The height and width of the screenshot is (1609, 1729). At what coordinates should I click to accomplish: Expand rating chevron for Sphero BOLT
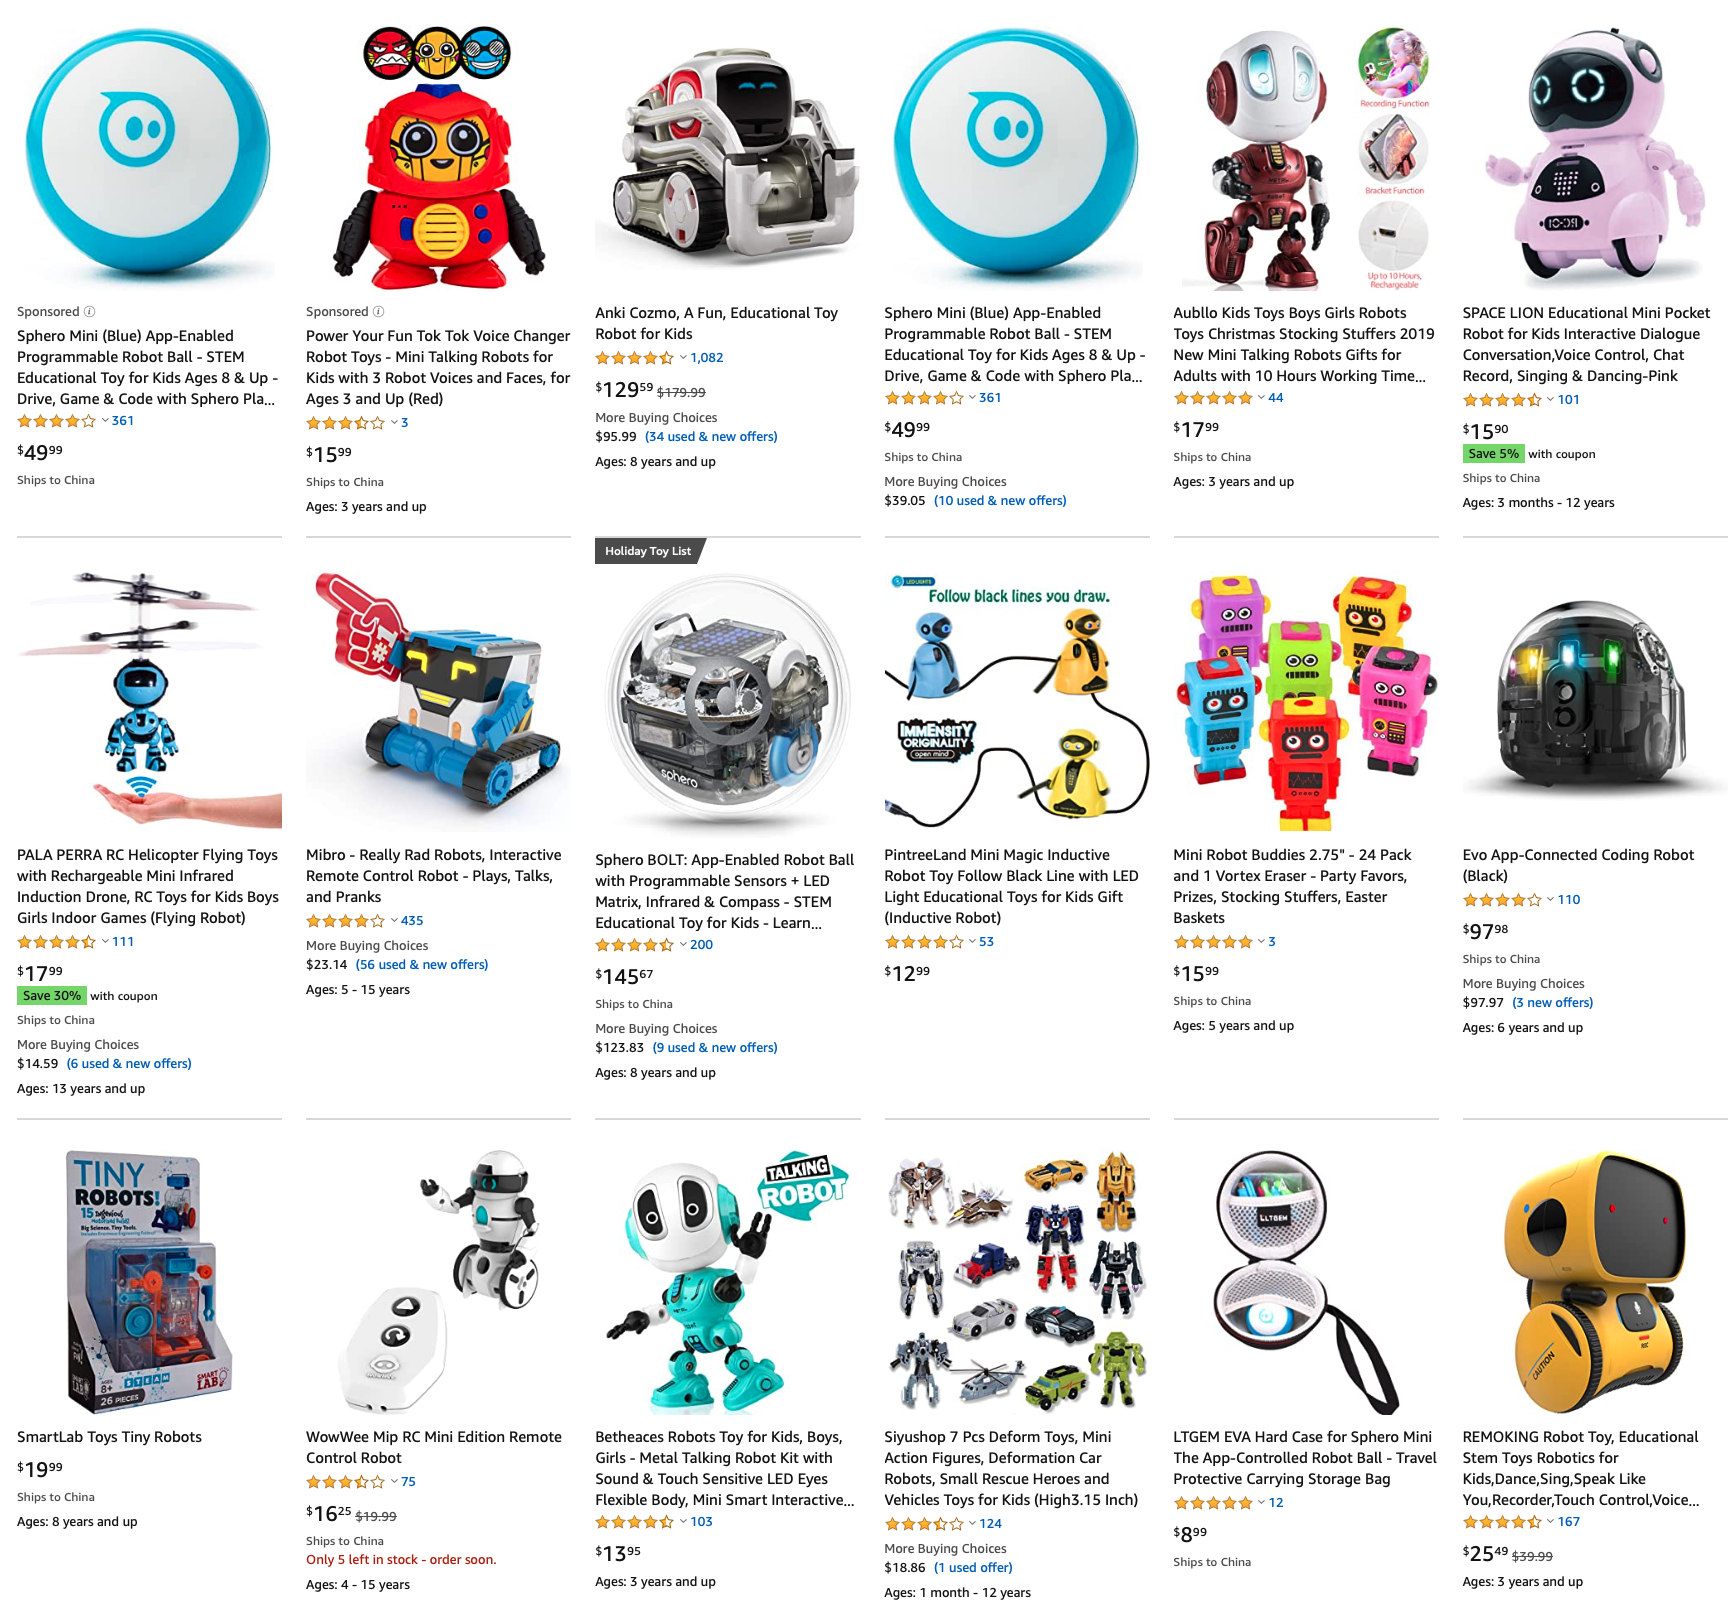pos(683,945)
